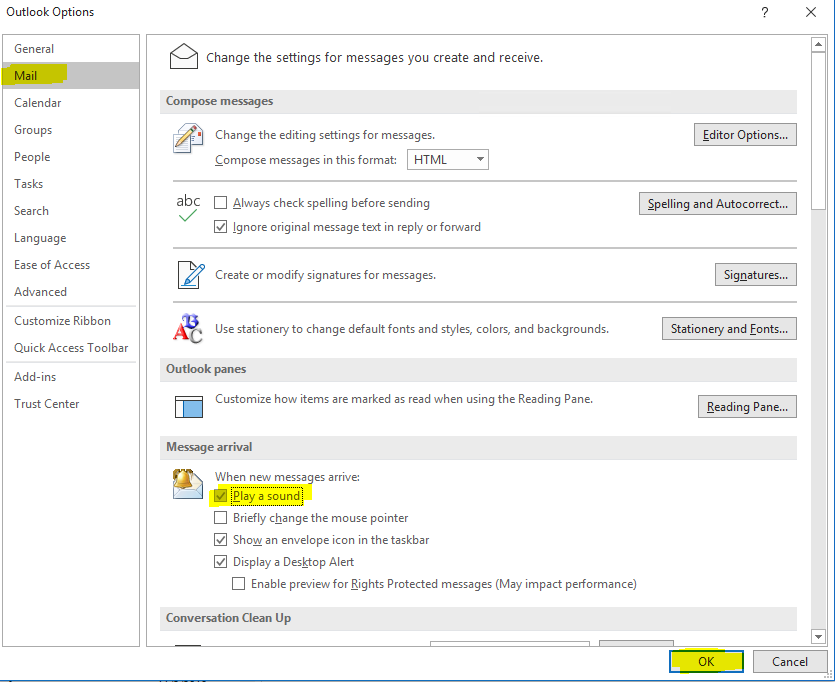Click the pencil-and-paper editing settings icon

[188, 138]
